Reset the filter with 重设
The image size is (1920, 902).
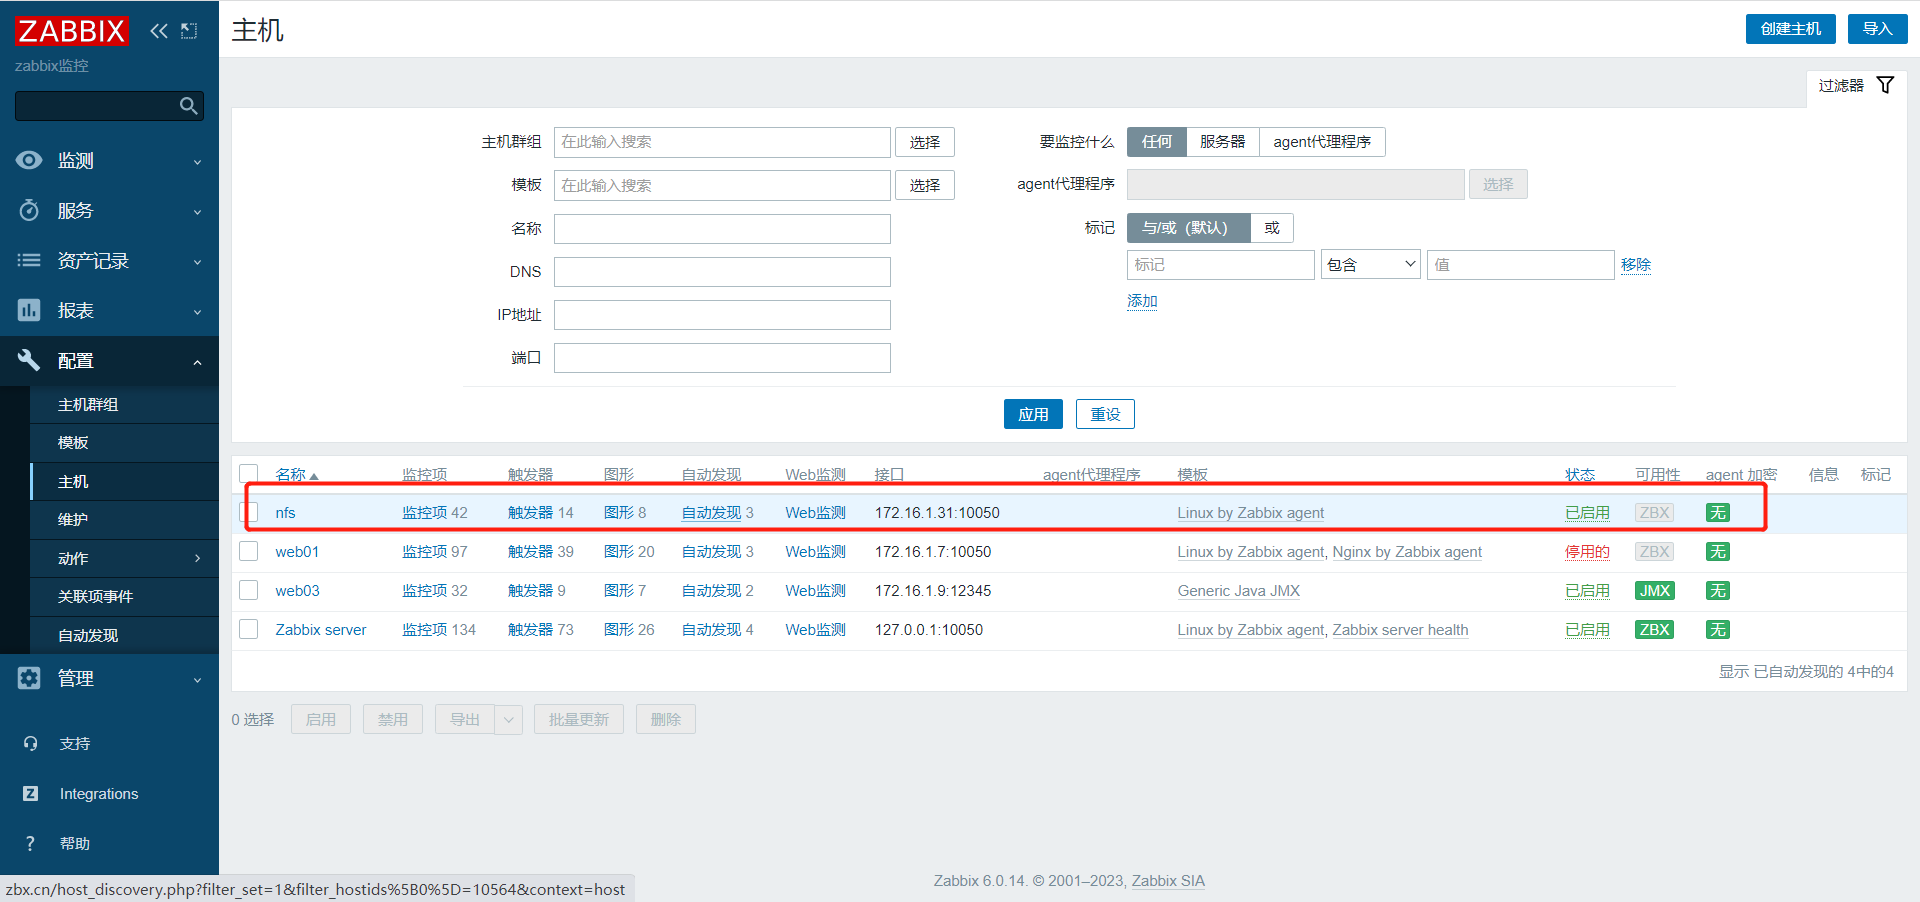point(1105,414)
